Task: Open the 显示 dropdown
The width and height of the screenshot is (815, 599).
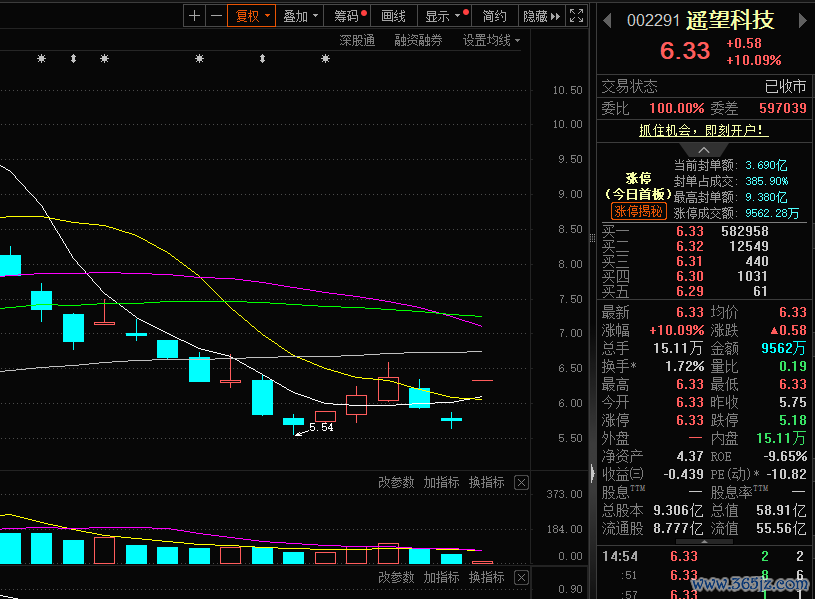Action: click(444, 16)
